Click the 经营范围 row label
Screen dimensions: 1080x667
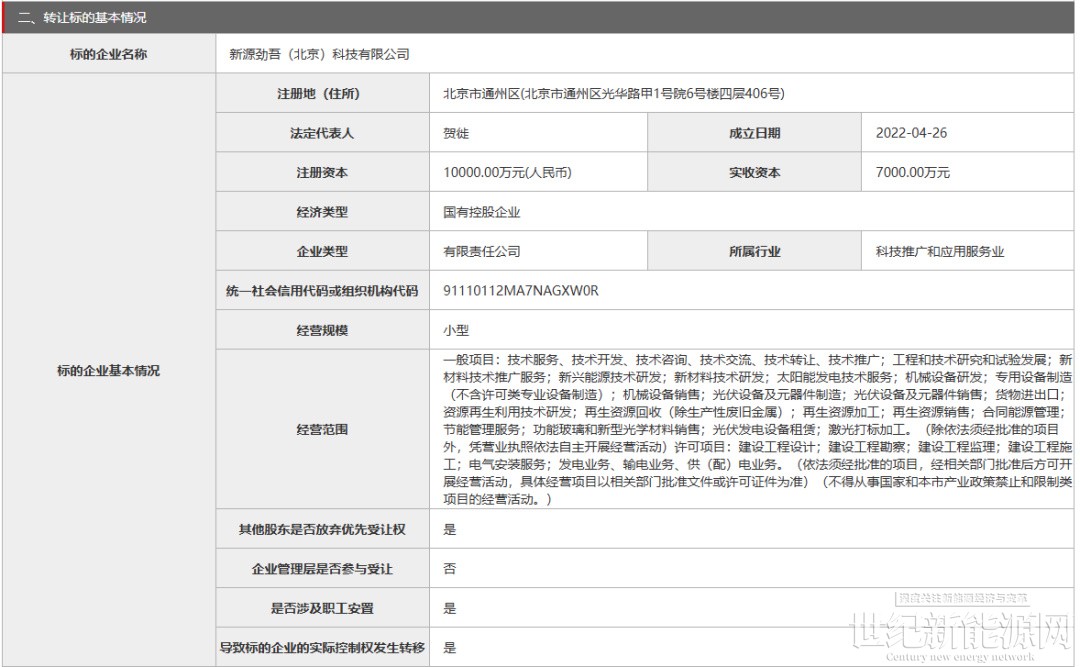pyautogui.click(x=322, y=429)
